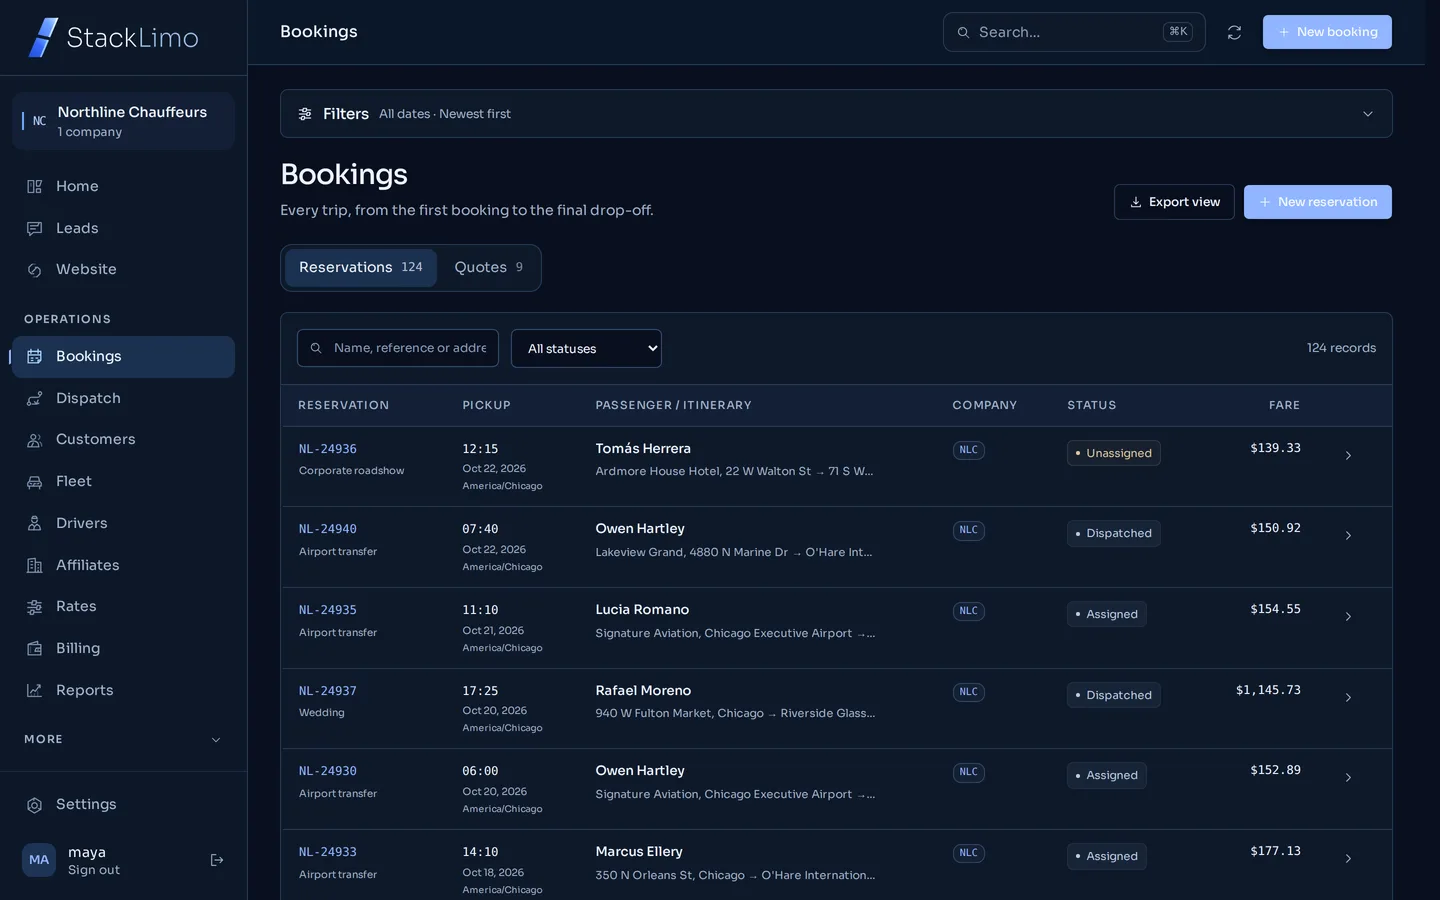This screenshot has height=900, width=1440.
Task: Click the Home icon in sidebar
Action: coord(35,187)
